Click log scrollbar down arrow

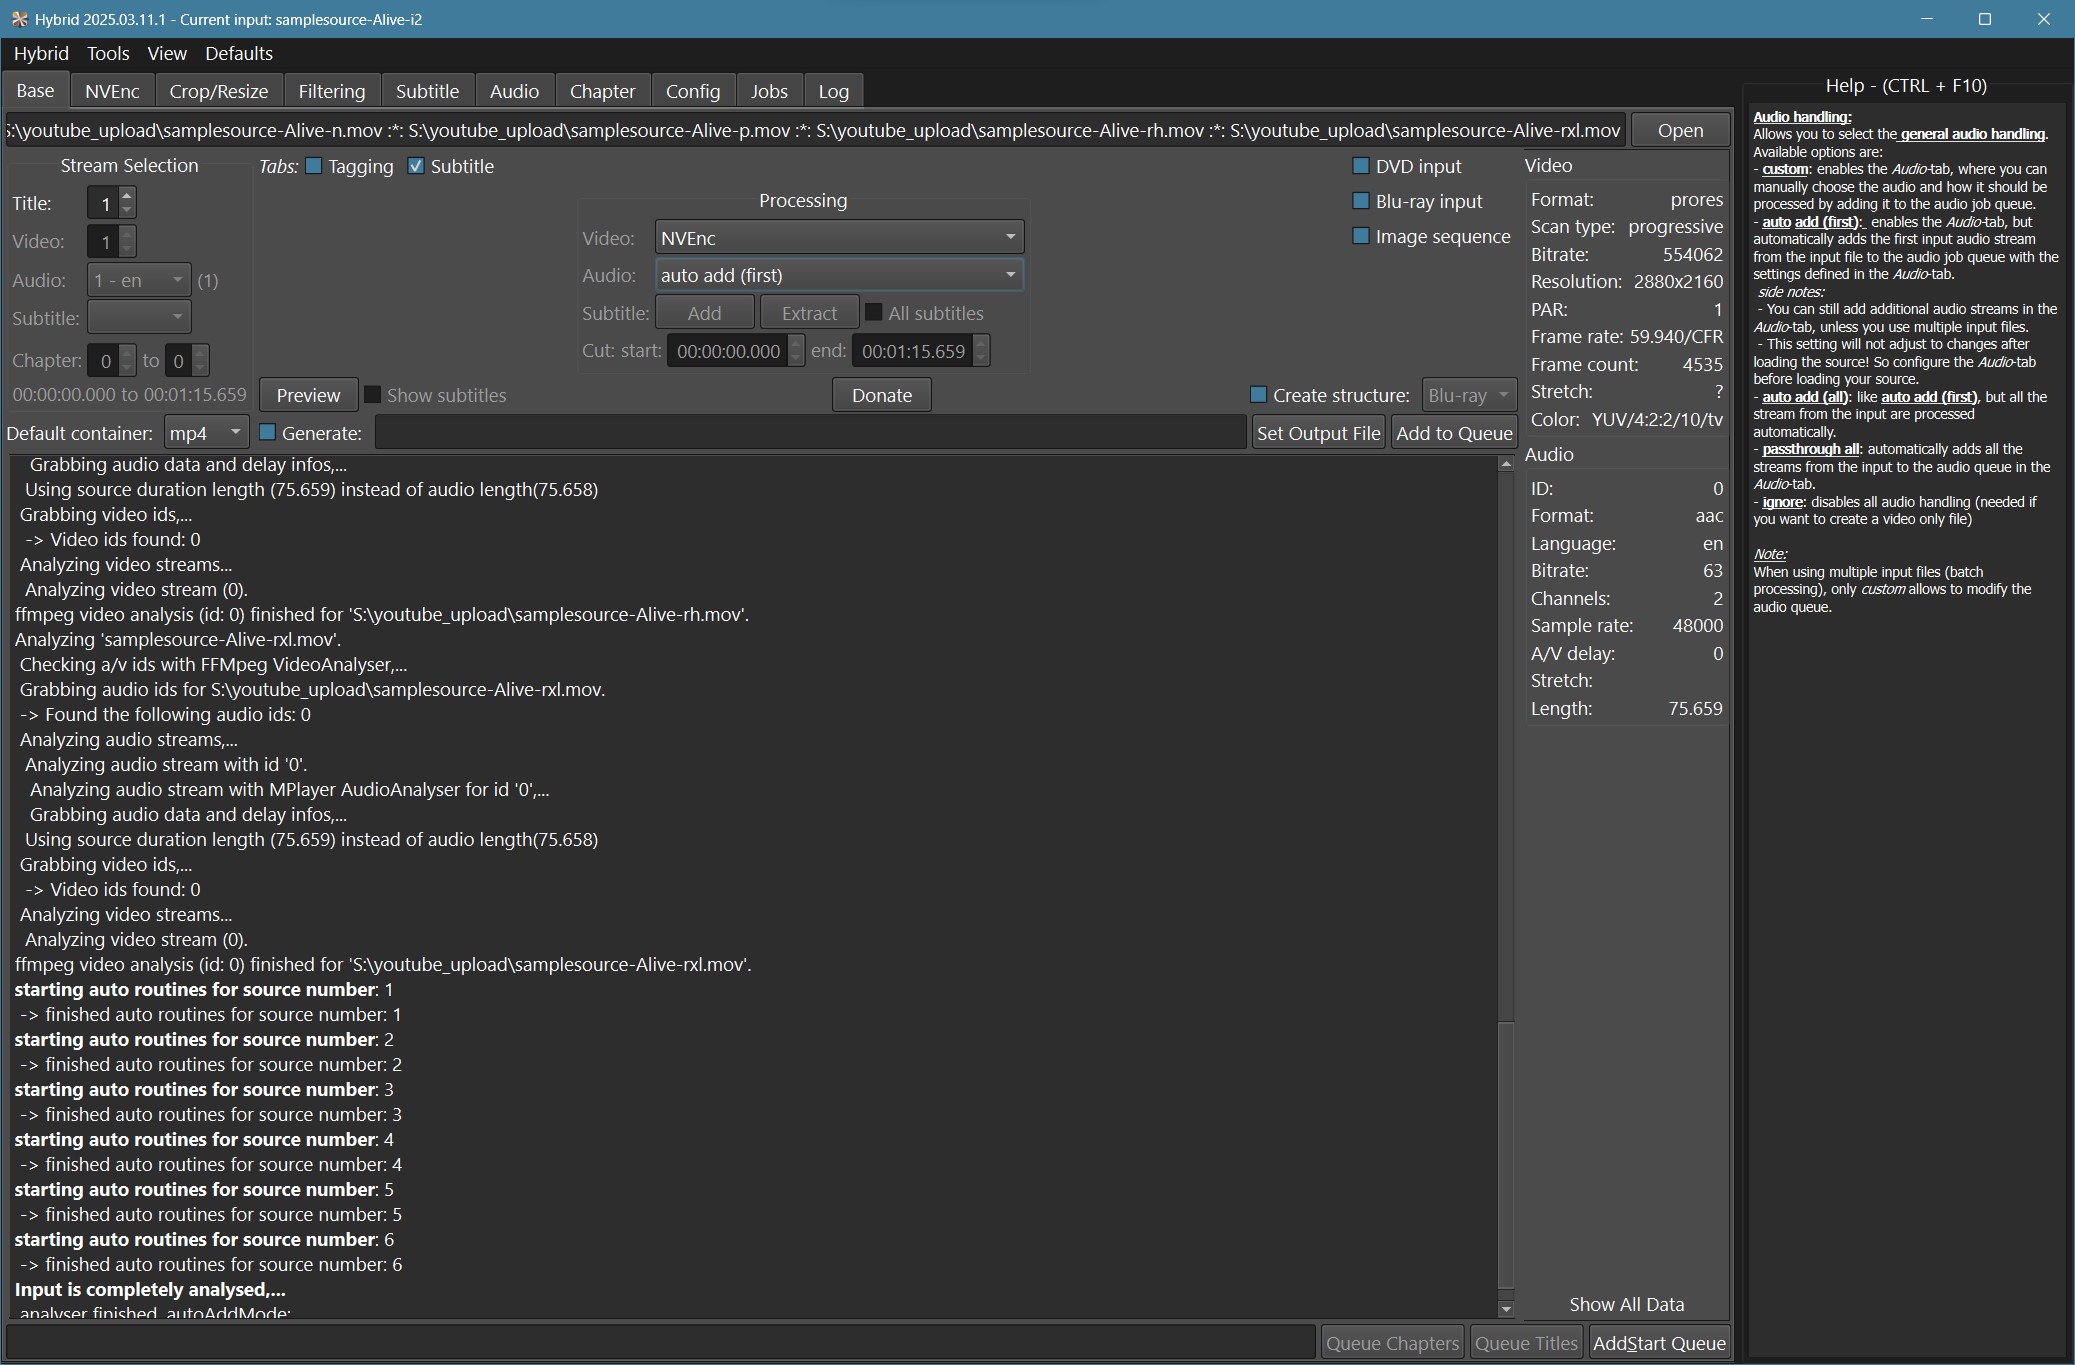click(1506, 1309)
